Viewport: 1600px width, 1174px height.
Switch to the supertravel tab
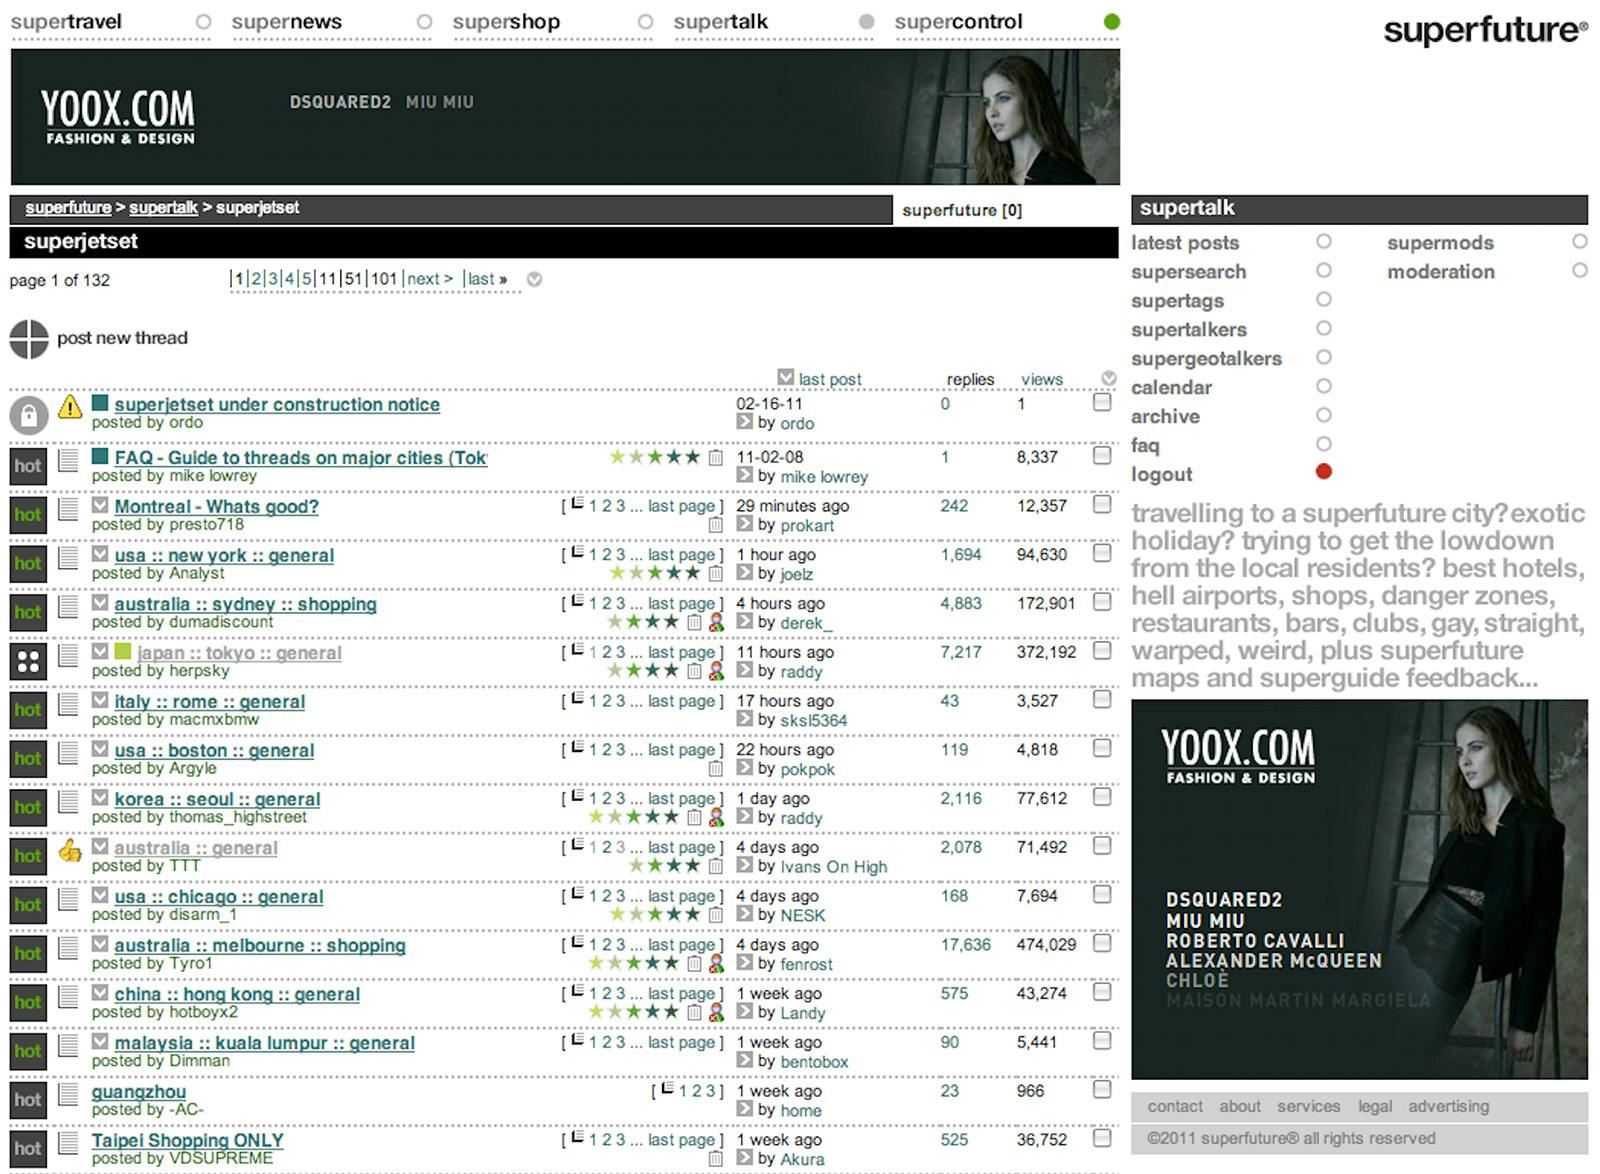[x=66, y=22]
